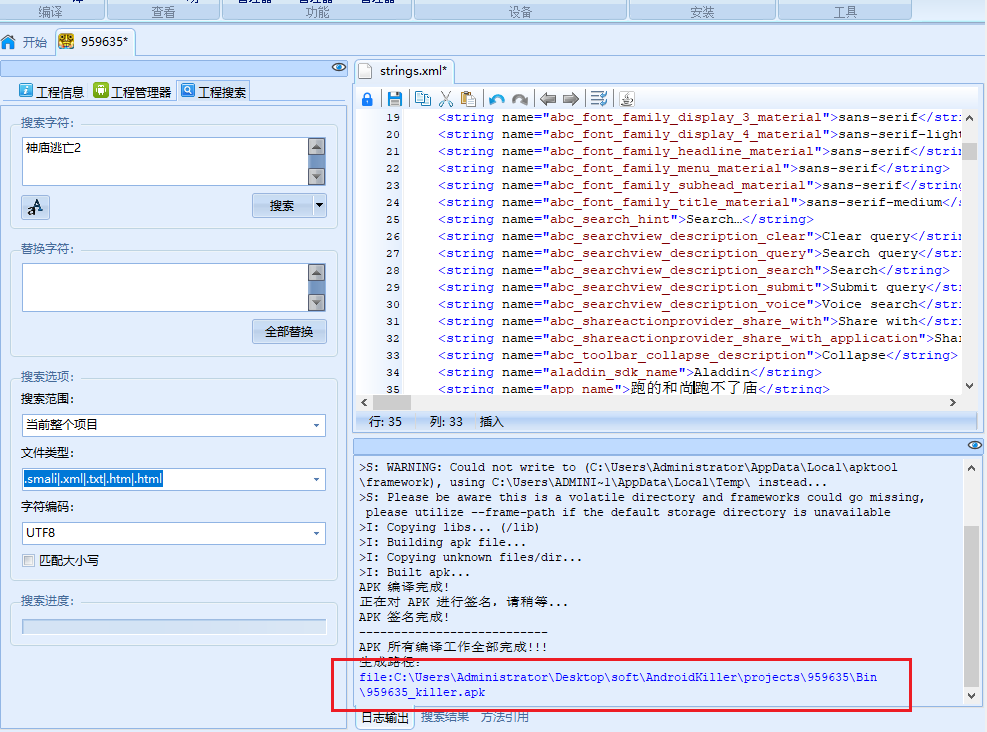Expand the 搜索范围 combo box

click(316, 425)
